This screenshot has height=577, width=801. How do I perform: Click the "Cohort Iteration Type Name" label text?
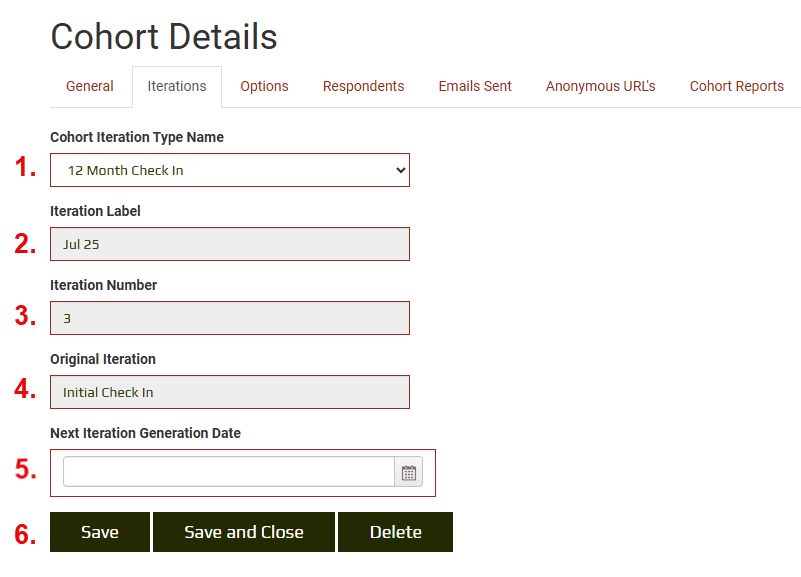137,137
